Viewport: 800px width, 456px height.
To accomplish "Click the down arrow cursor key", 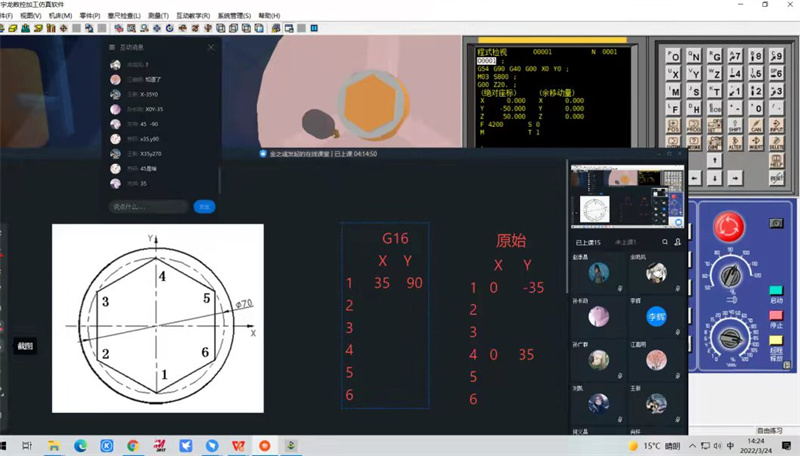I will click(715, 177).
